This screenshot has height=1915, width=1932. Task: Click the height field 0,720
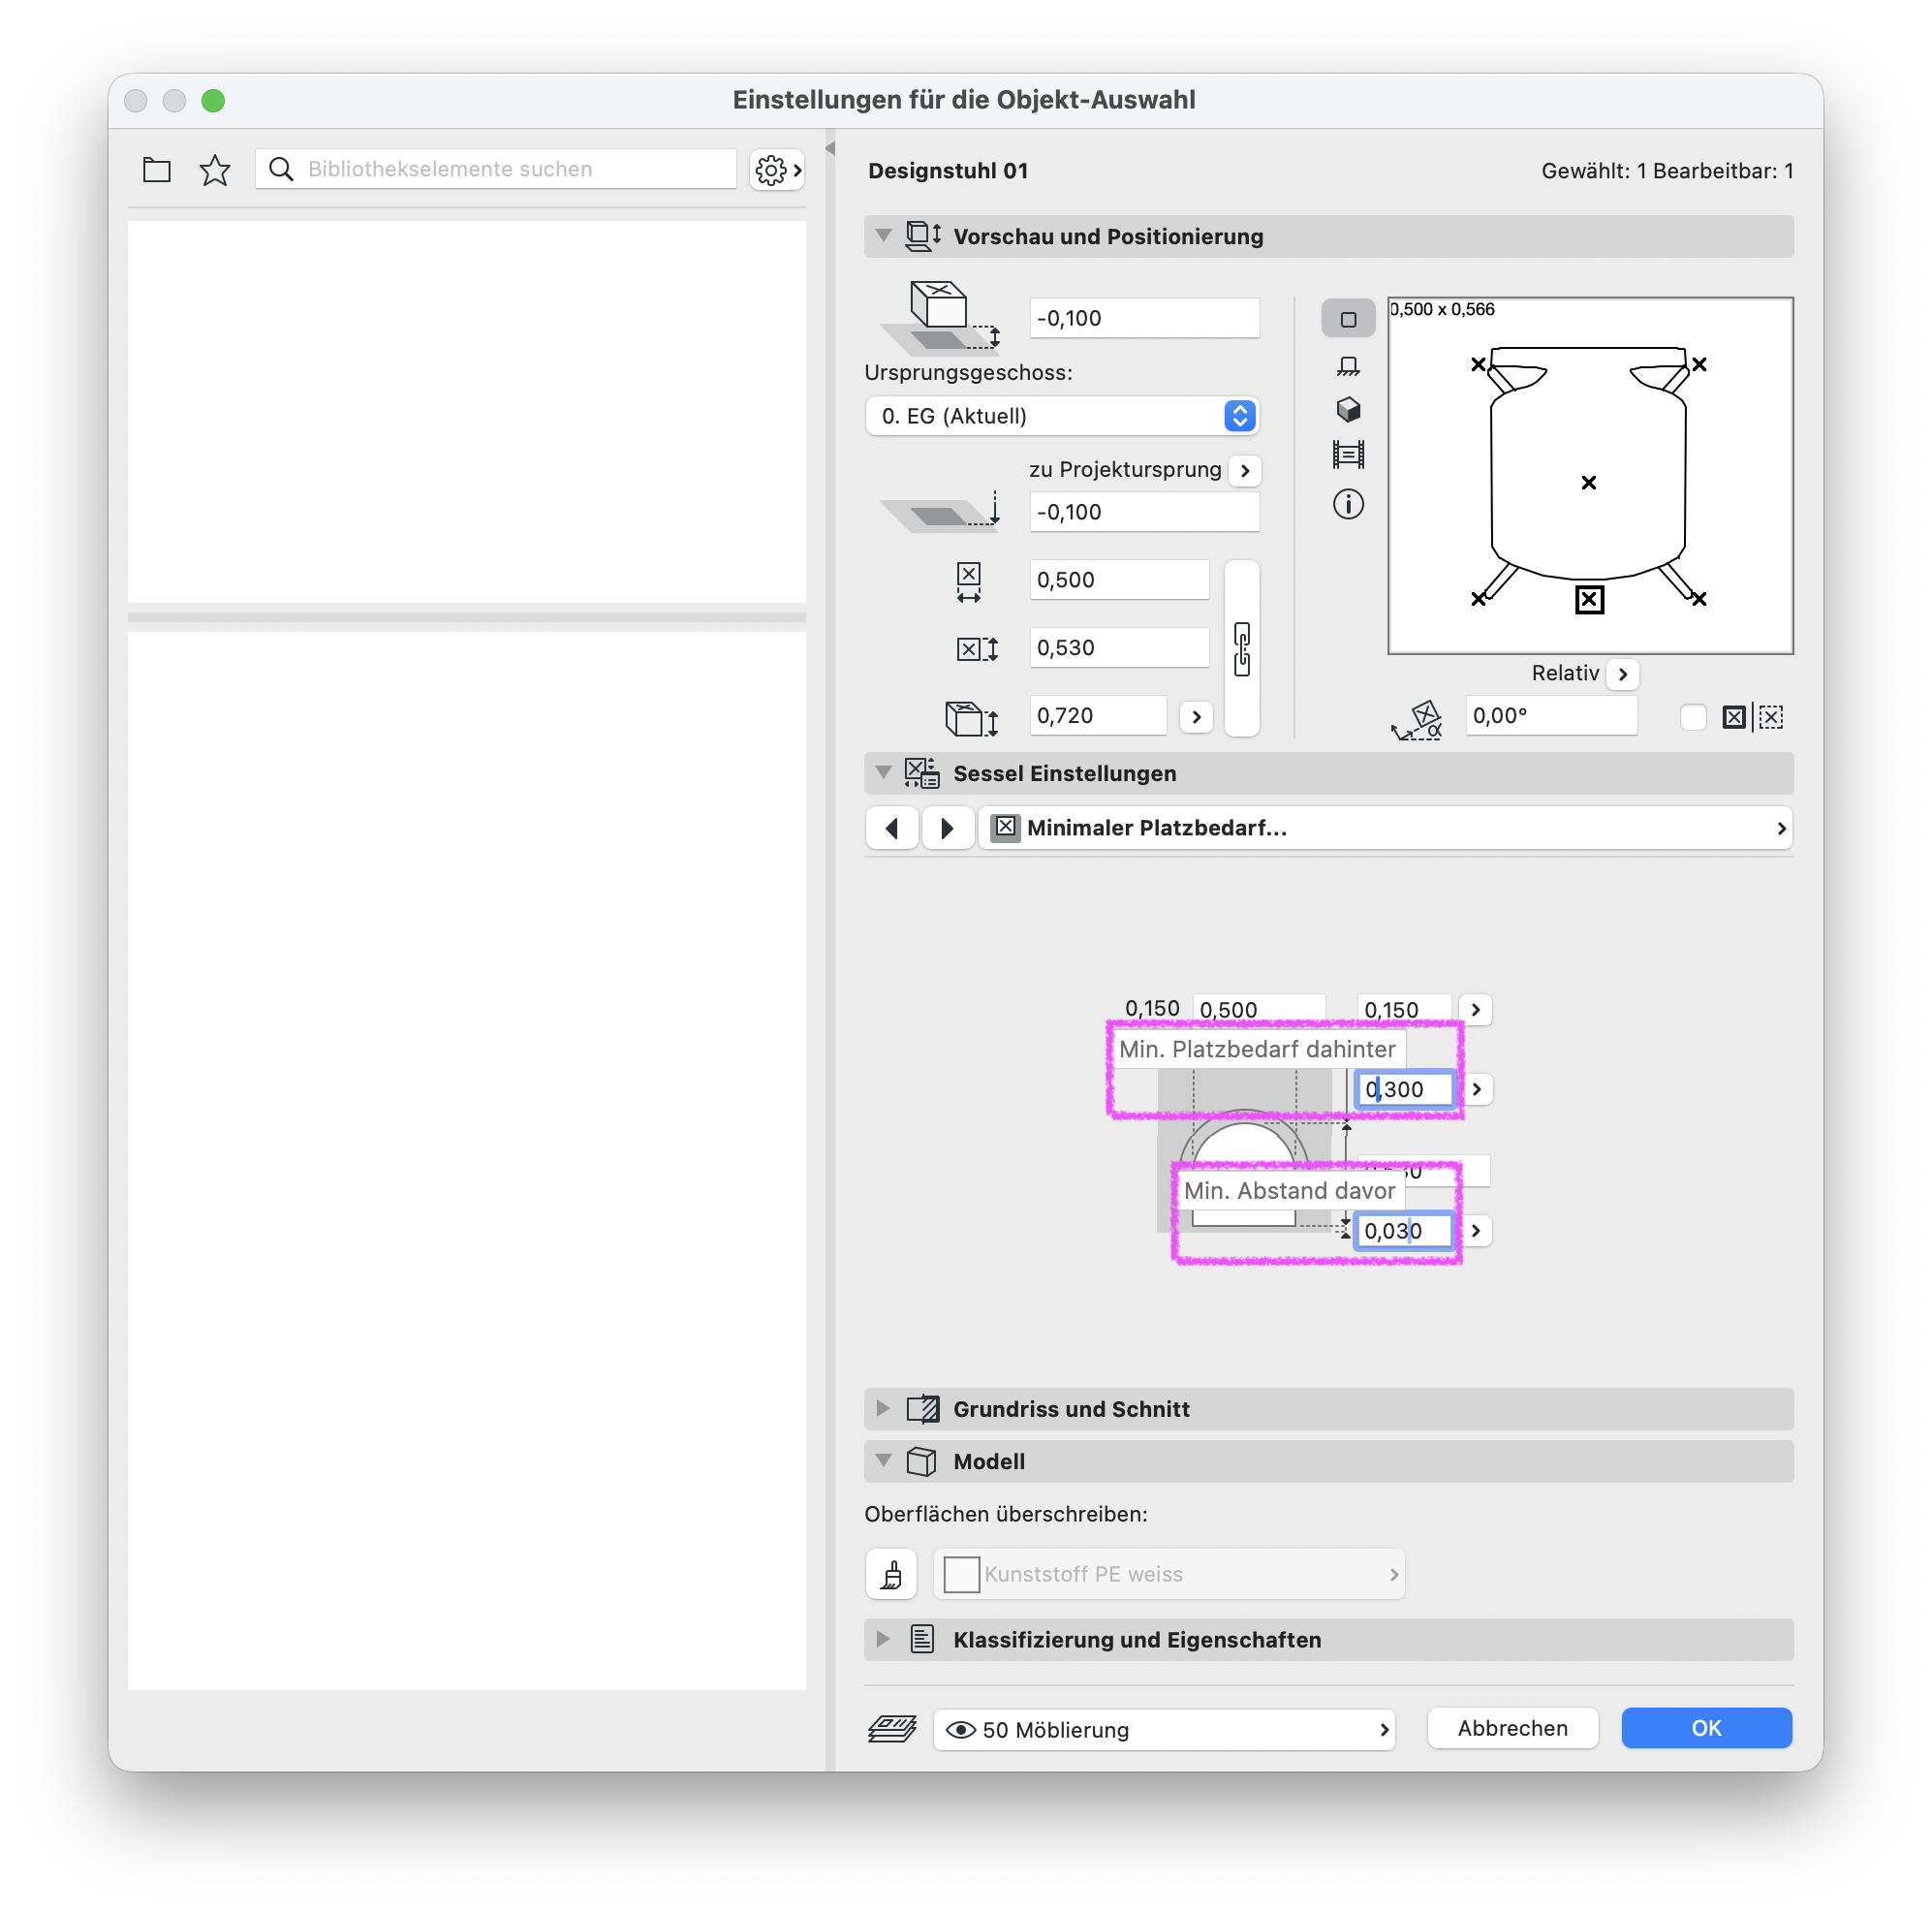[x=1098, y=716]
